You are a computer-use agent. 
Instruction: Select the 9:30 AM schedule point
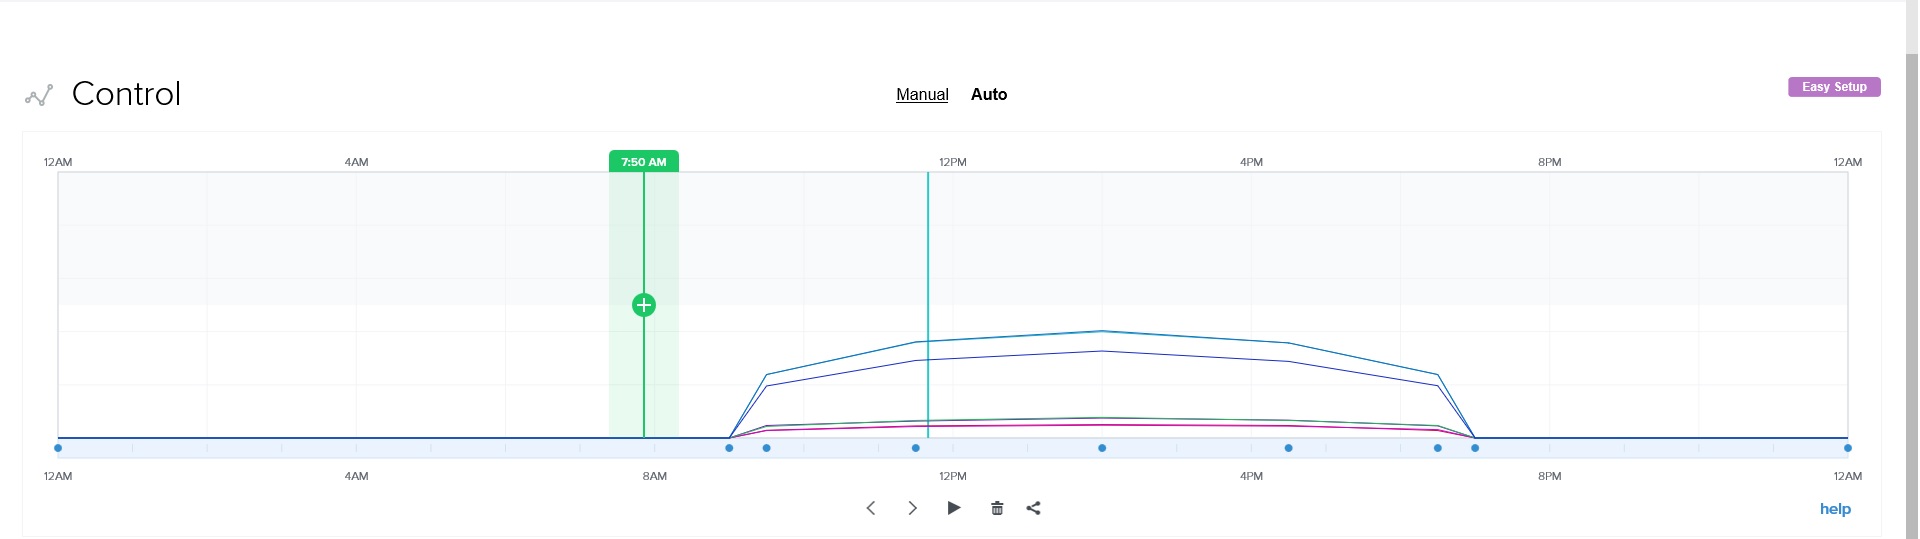(767, 448)
